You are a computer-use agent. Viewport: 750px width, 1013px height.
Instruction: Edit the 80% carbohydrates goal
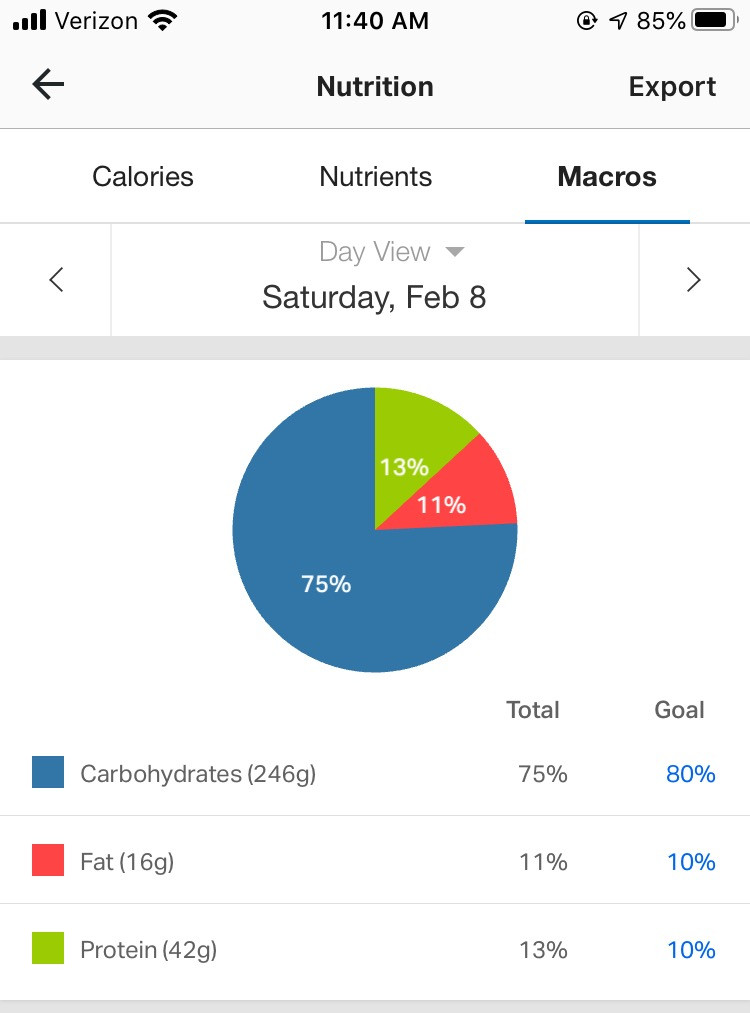pos(691,773)
